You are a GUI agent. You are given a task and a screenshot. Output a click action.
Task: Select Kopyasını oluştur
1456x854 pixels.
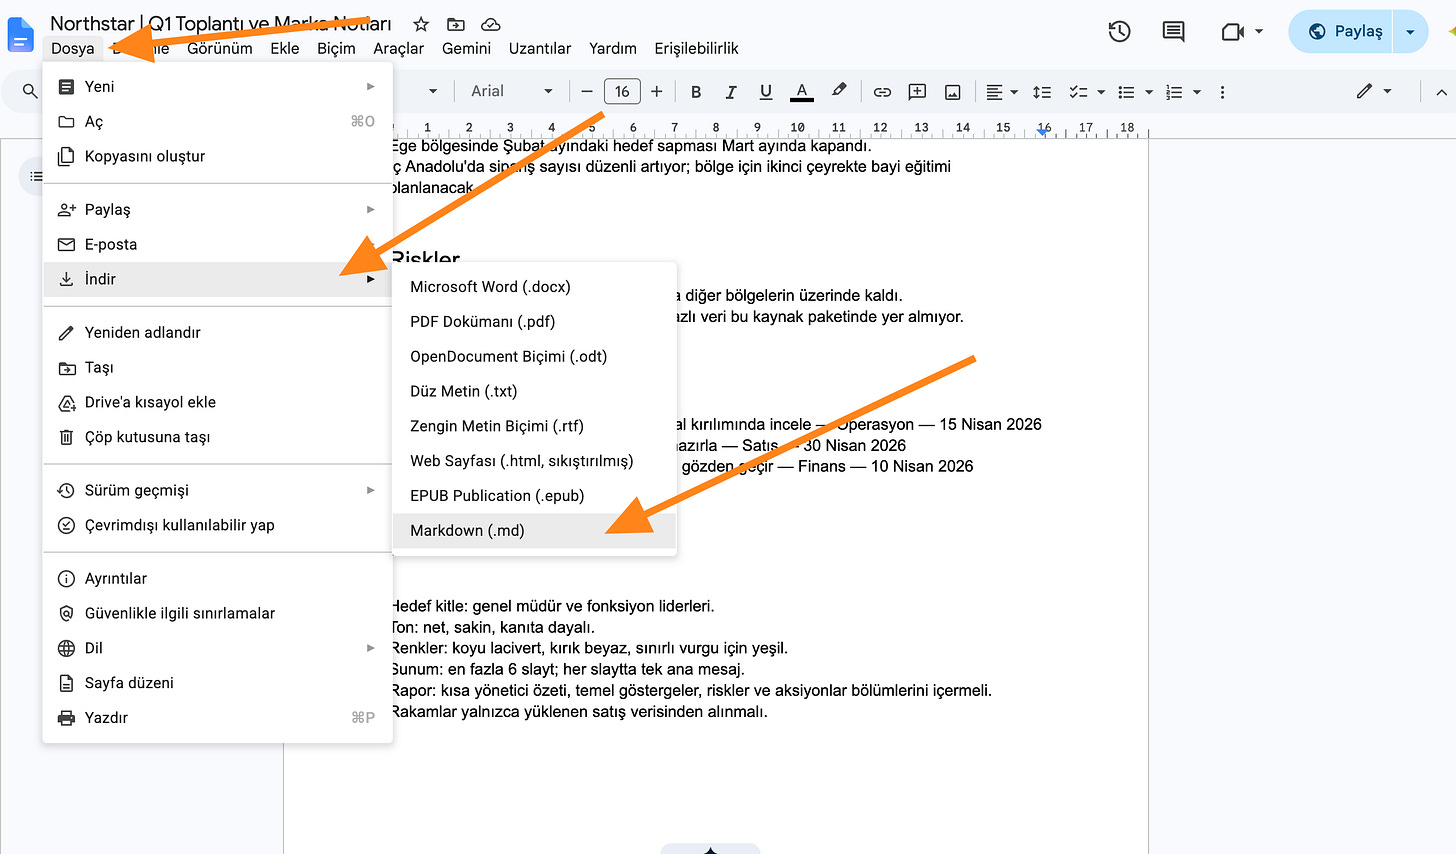[x=218, y=157]
